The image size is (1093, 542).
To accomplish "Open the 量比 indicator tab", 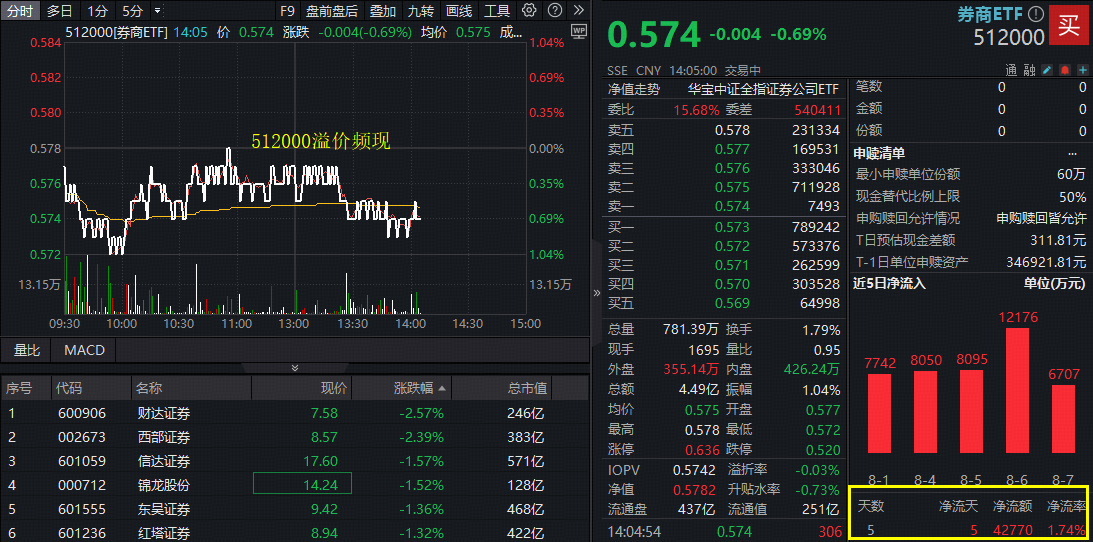I will click(27, 350).
